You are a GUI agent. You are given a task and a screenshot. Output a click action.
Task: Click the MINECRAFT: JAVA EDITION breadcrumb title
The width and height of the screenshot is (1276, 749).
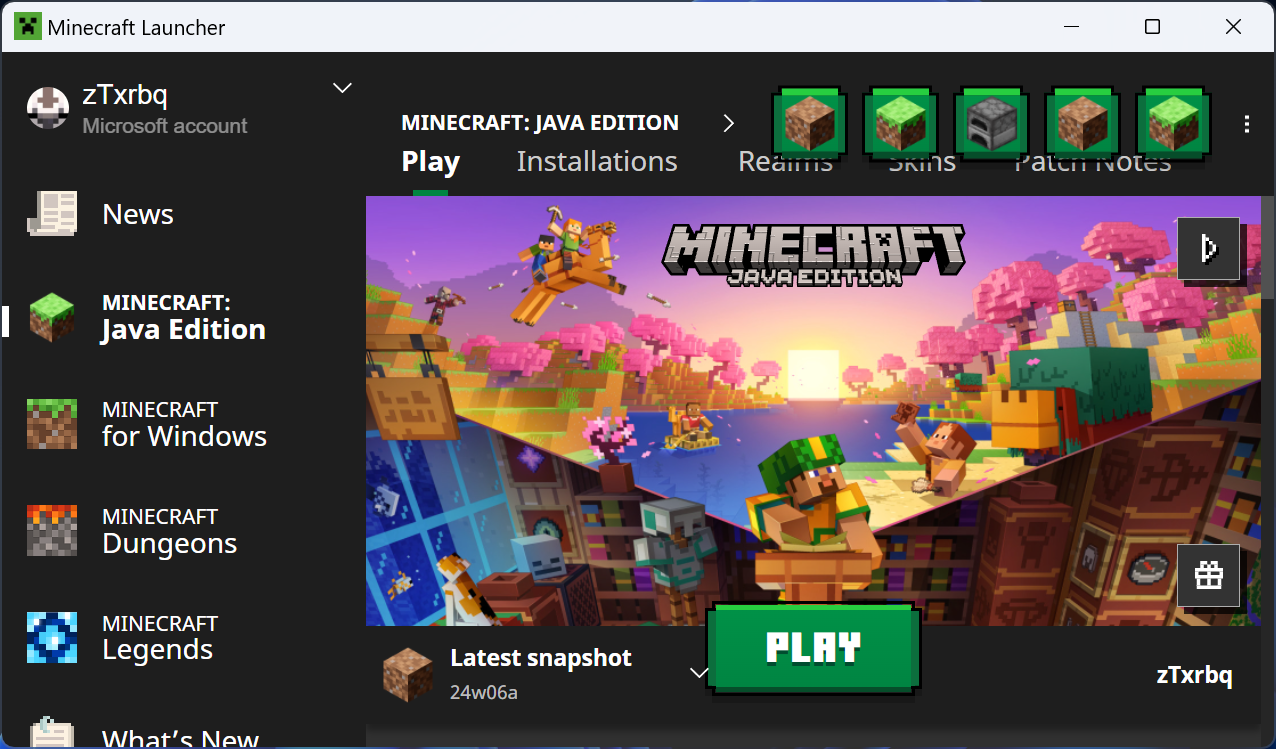pos(540,123)
